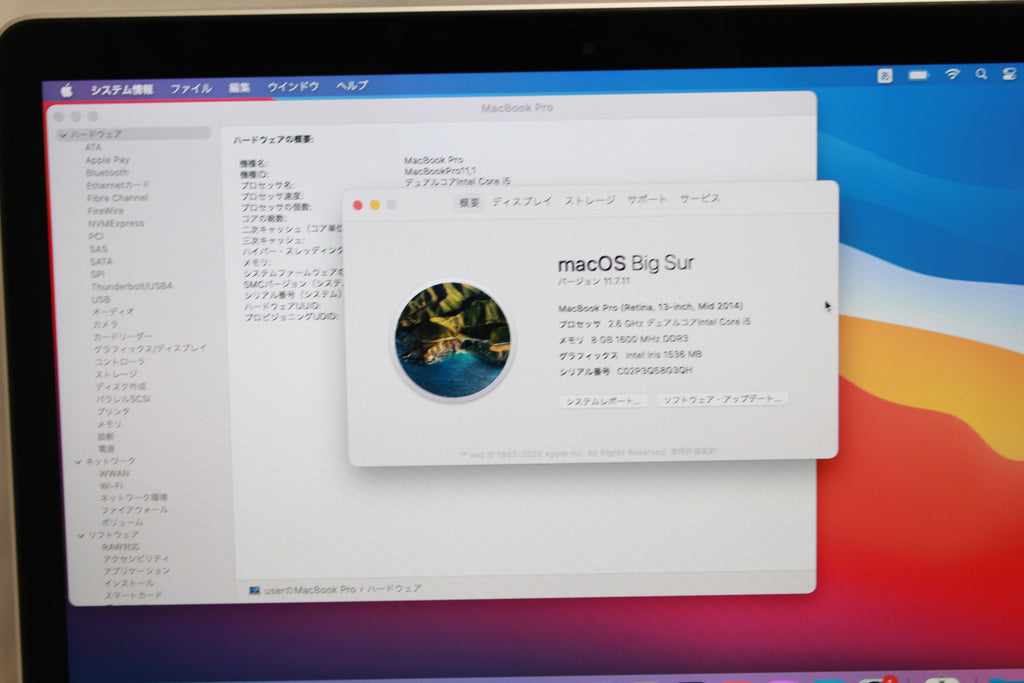Select グラフィックス/ディスプレイ in the sidebar
The width and height of the screenshot is (1024, 683).
click(150, 349)
